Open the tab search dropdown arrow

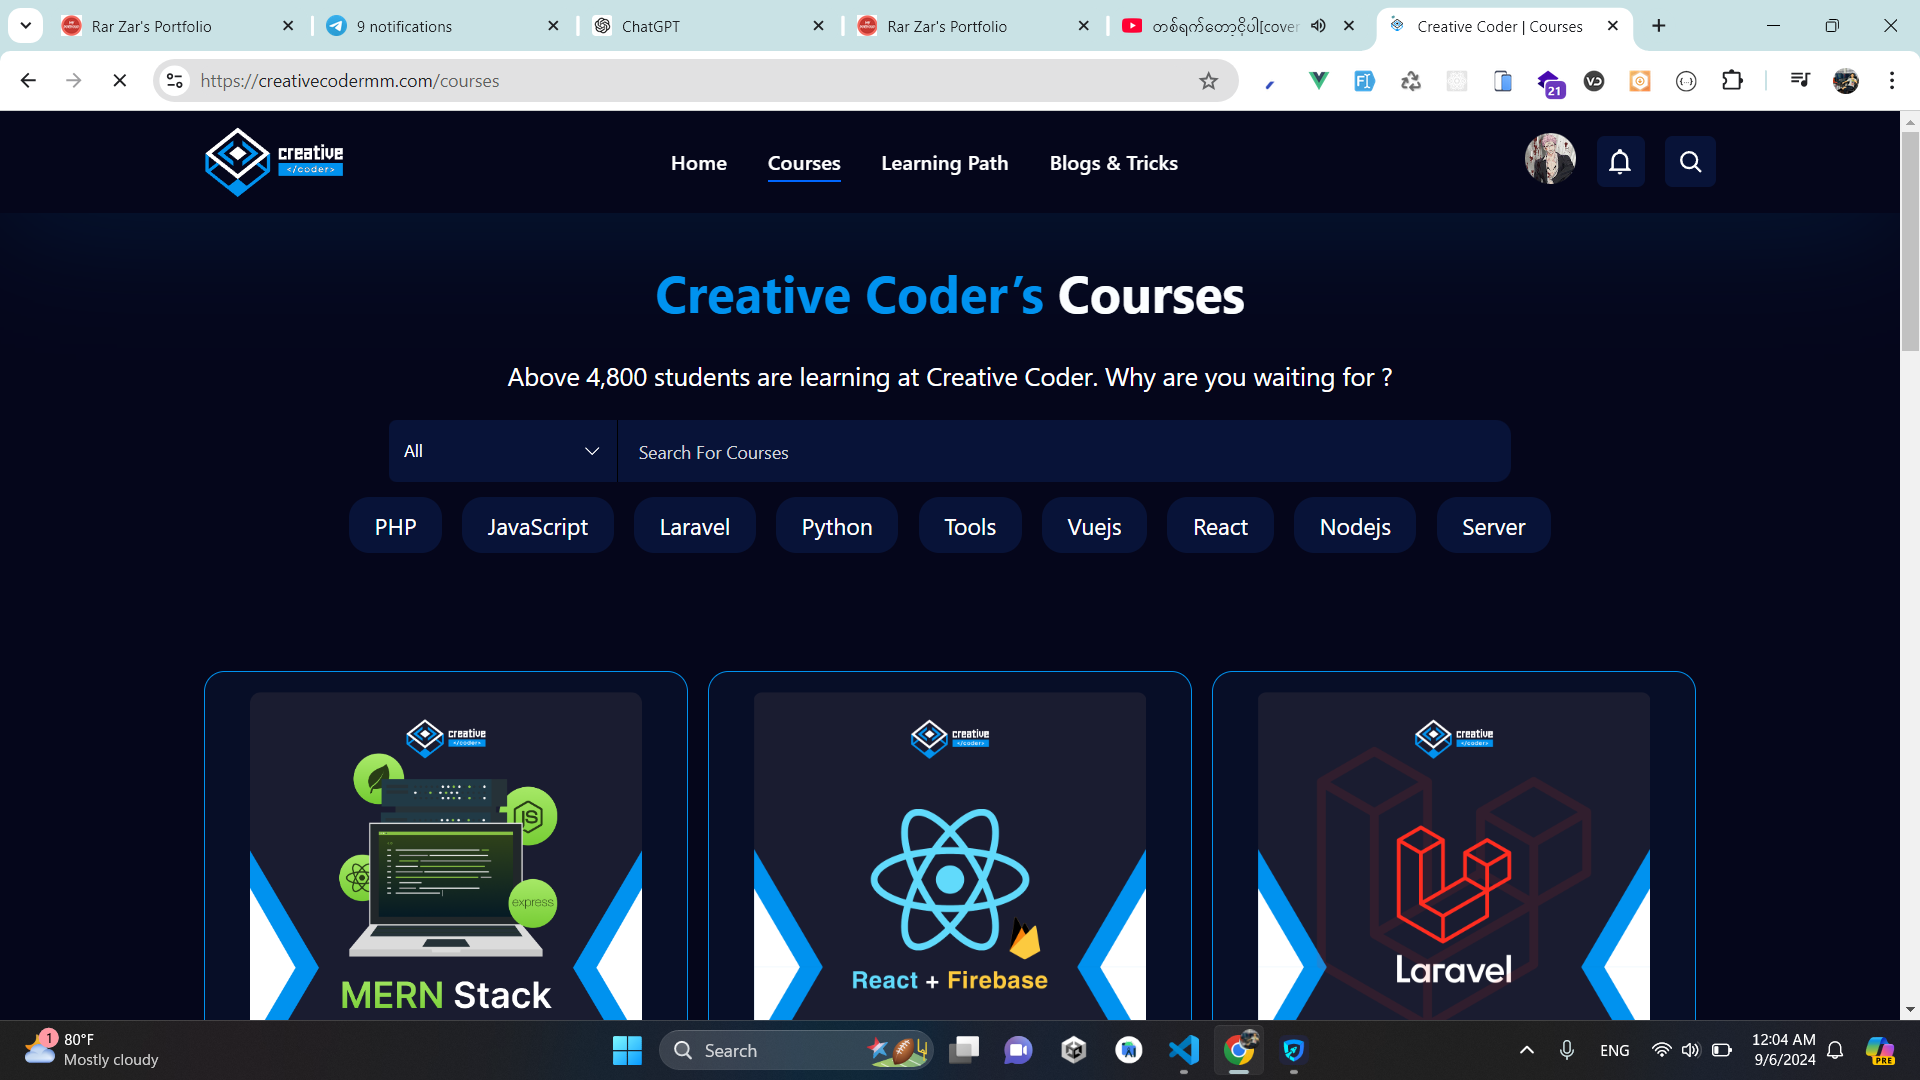click(26, 26)
